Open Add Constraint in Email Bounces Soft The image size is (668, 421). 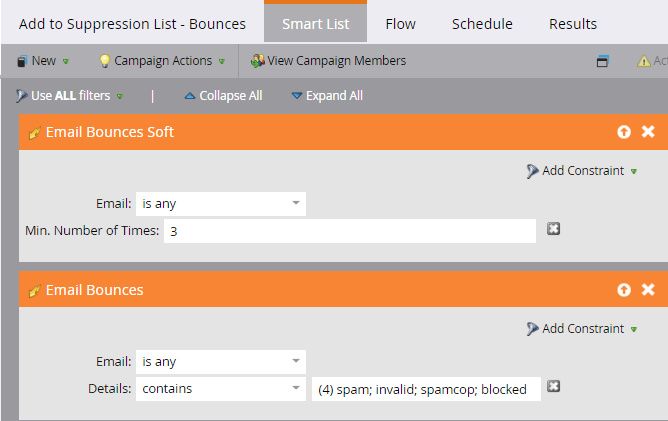pyautogui.click(x=582, y=171)
